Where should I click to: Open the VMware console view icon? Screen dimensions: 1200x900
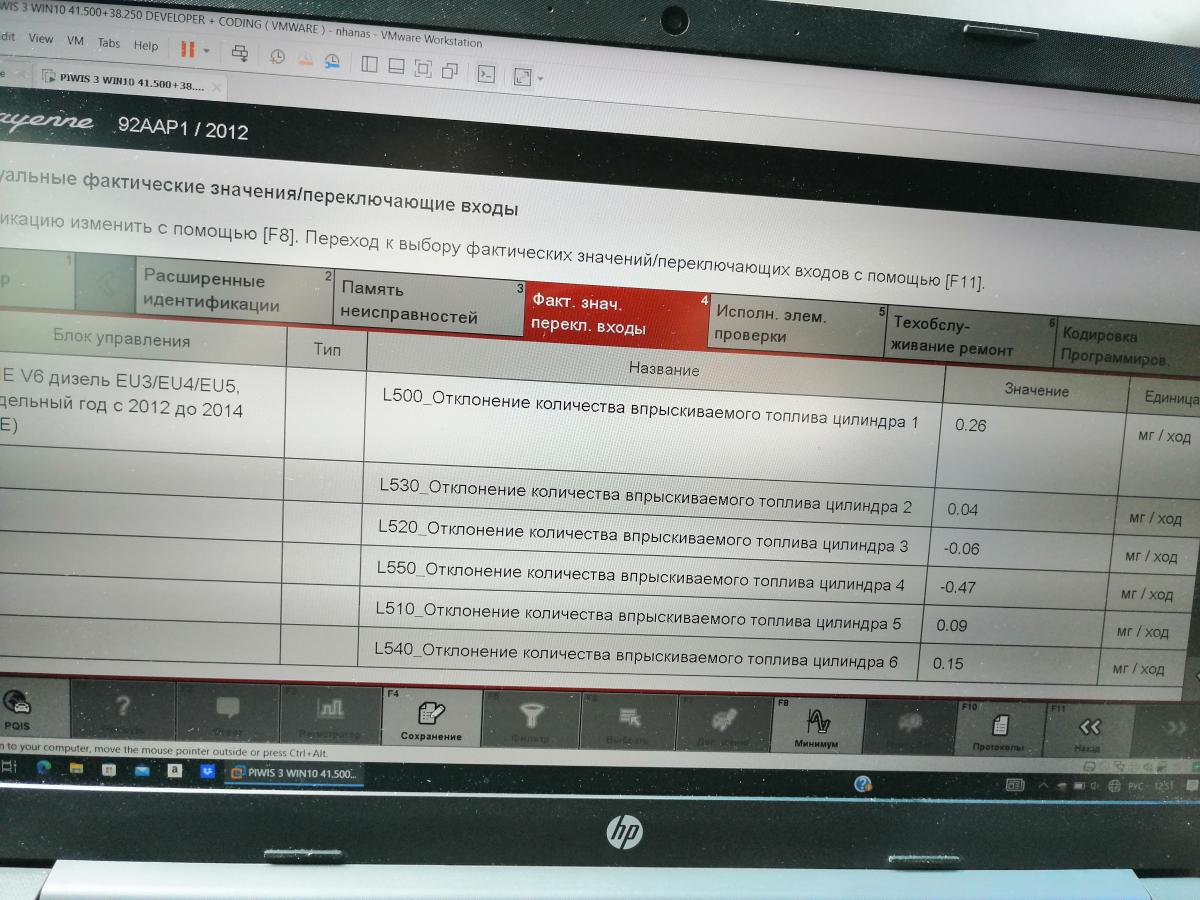point(485,73)
